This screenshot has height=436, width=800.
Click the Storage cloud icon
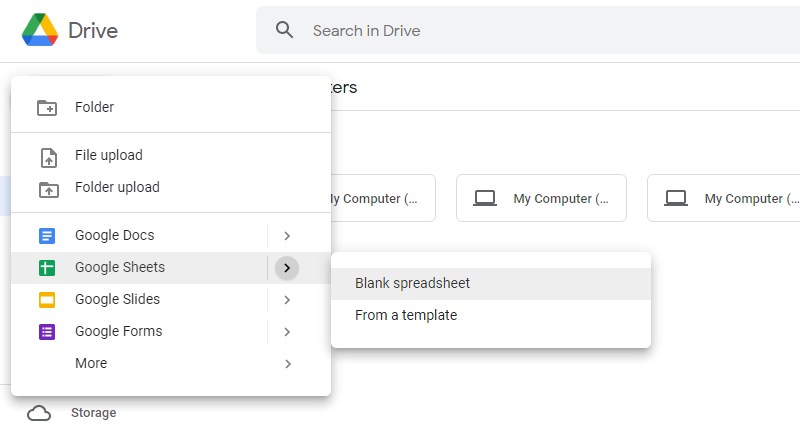[39, 413]
